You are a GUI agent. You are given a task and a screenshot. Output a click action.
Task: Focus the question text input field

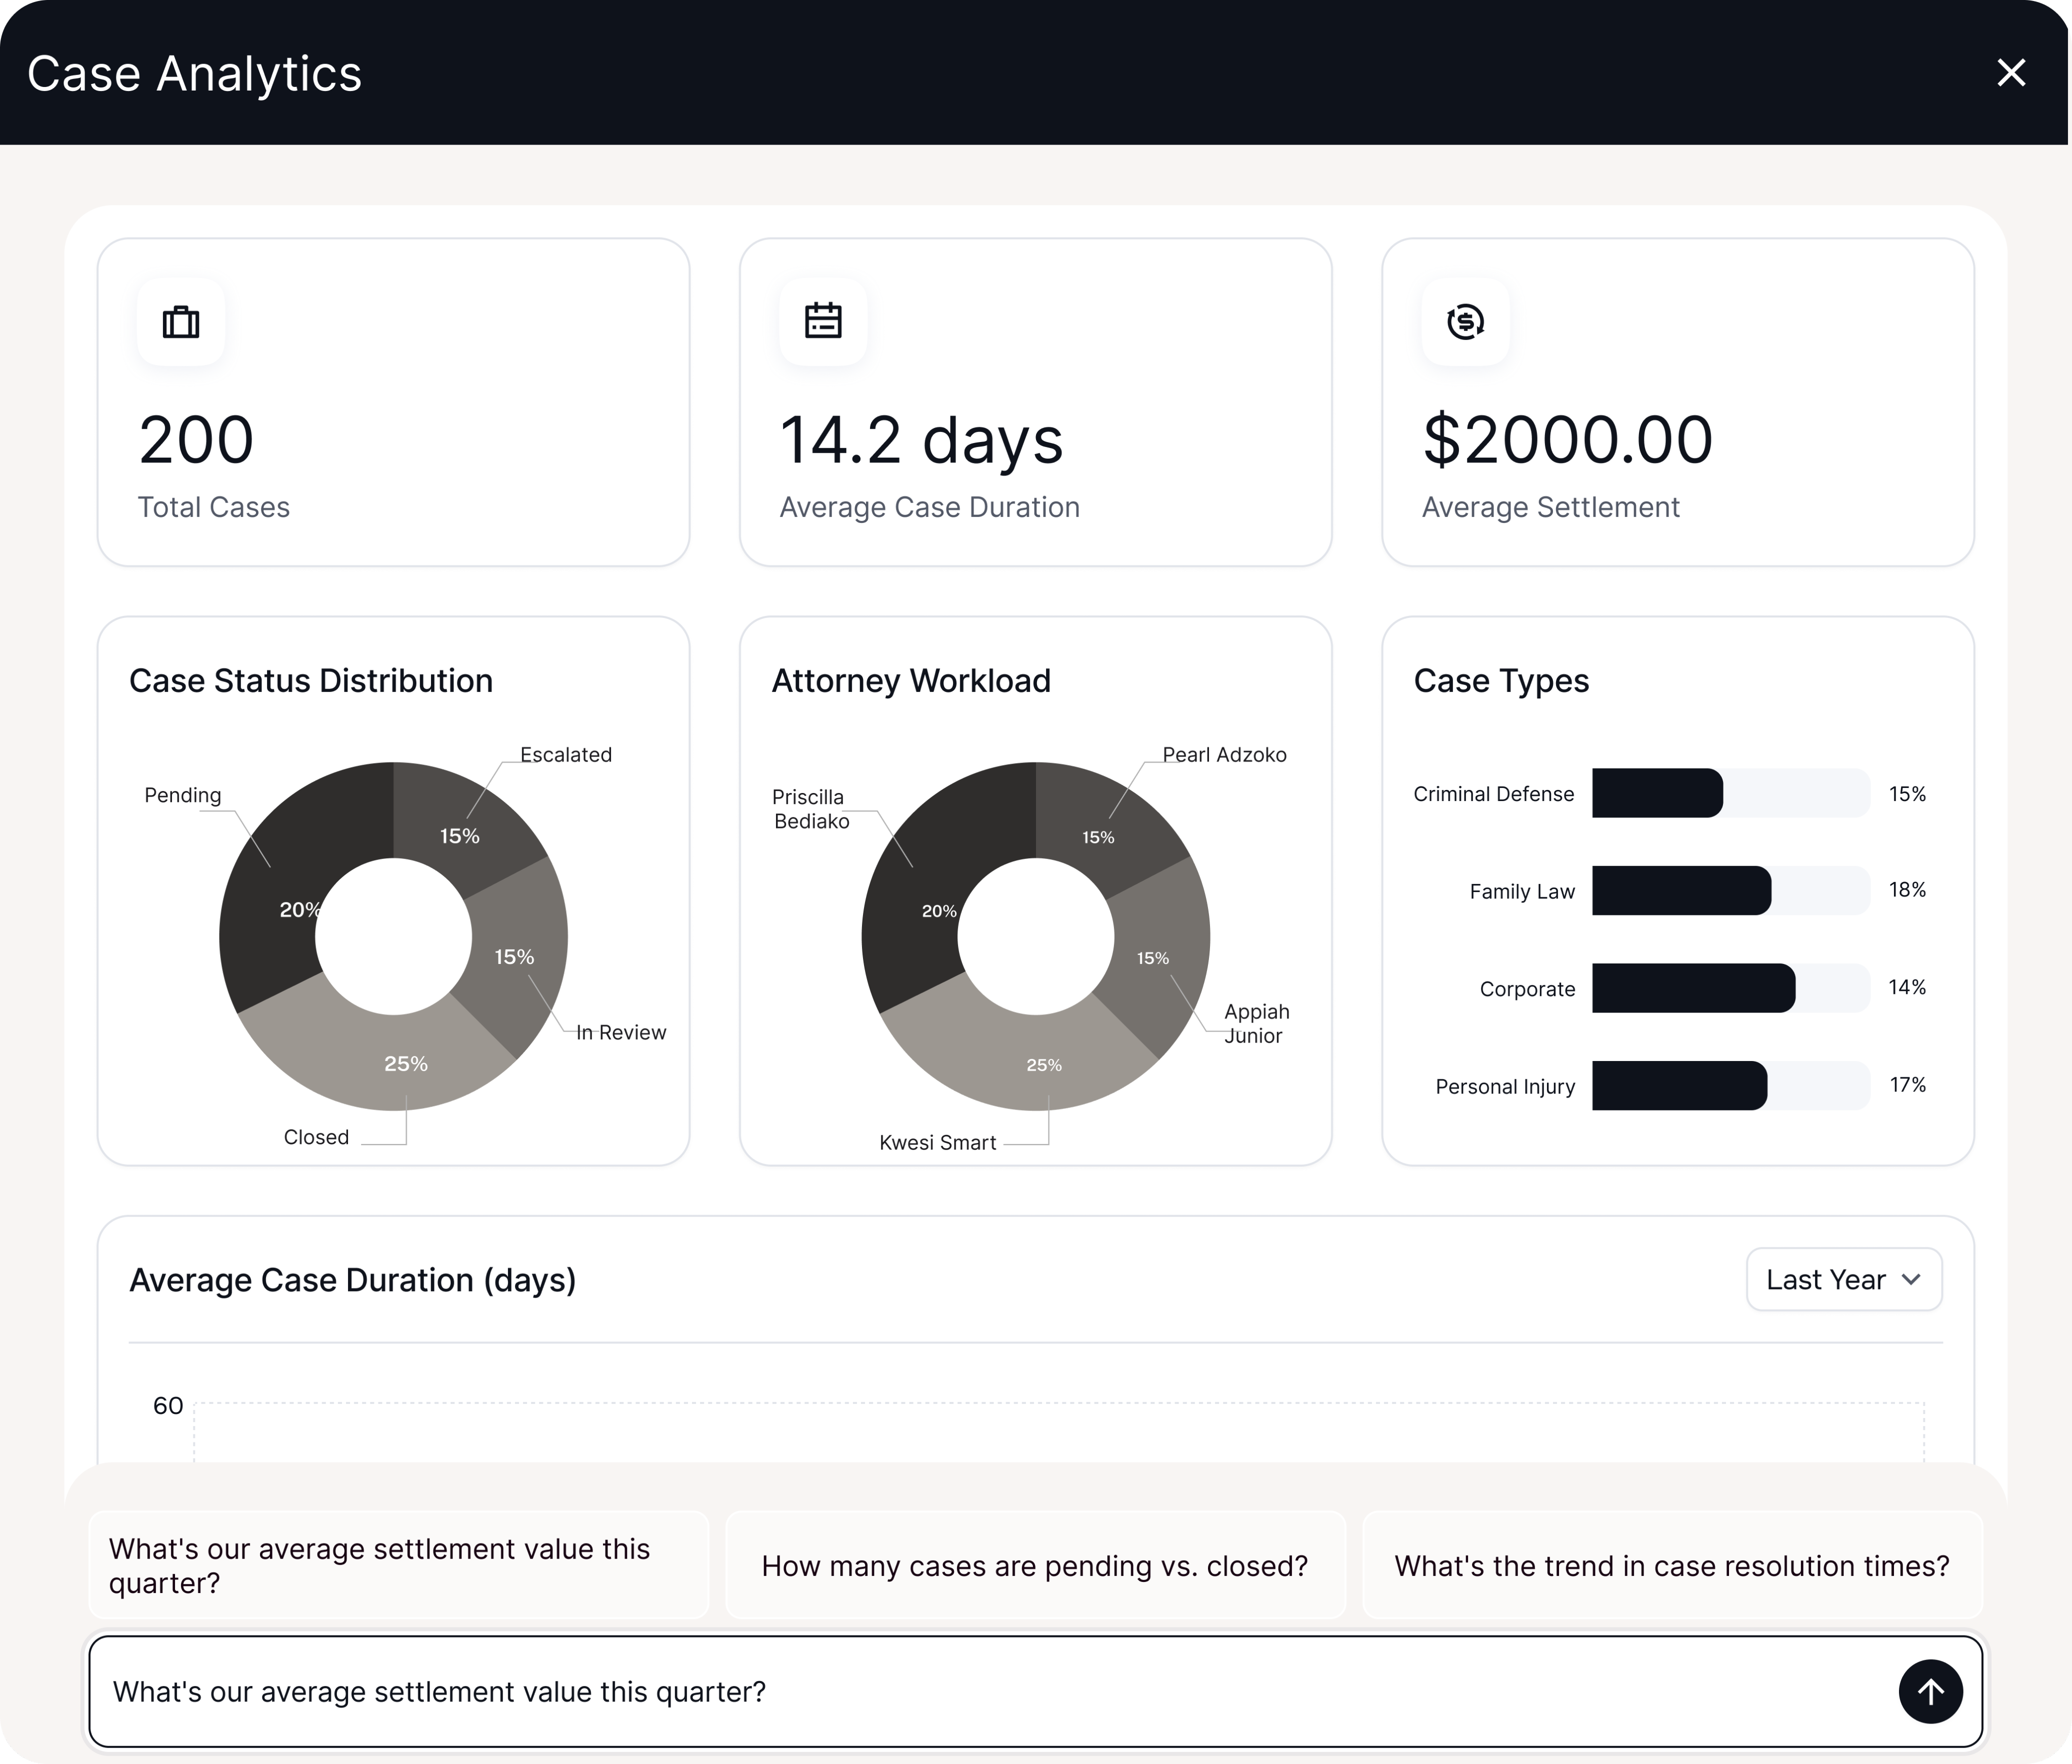click(990, 1692)
